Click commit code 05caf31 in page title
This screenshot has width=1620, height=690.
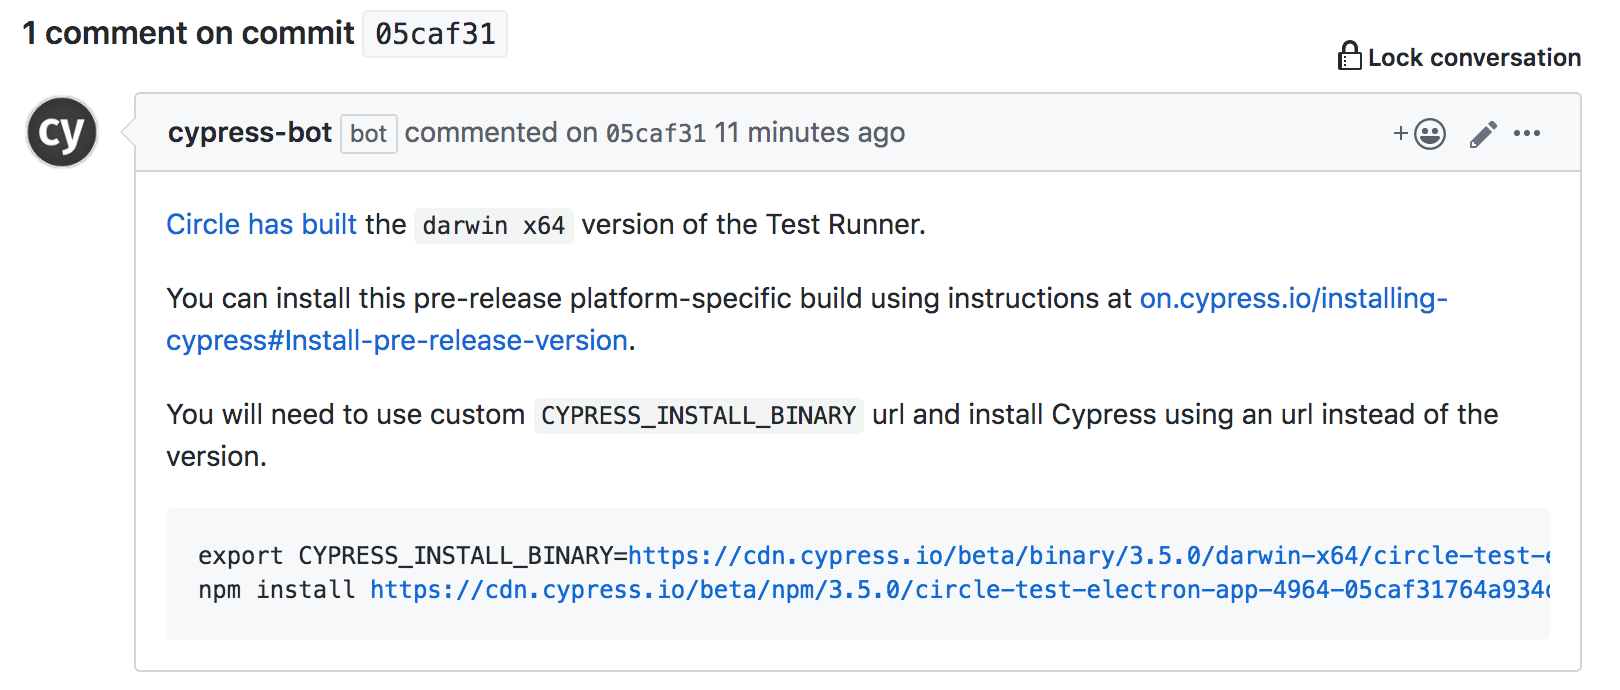coord(435,34)
